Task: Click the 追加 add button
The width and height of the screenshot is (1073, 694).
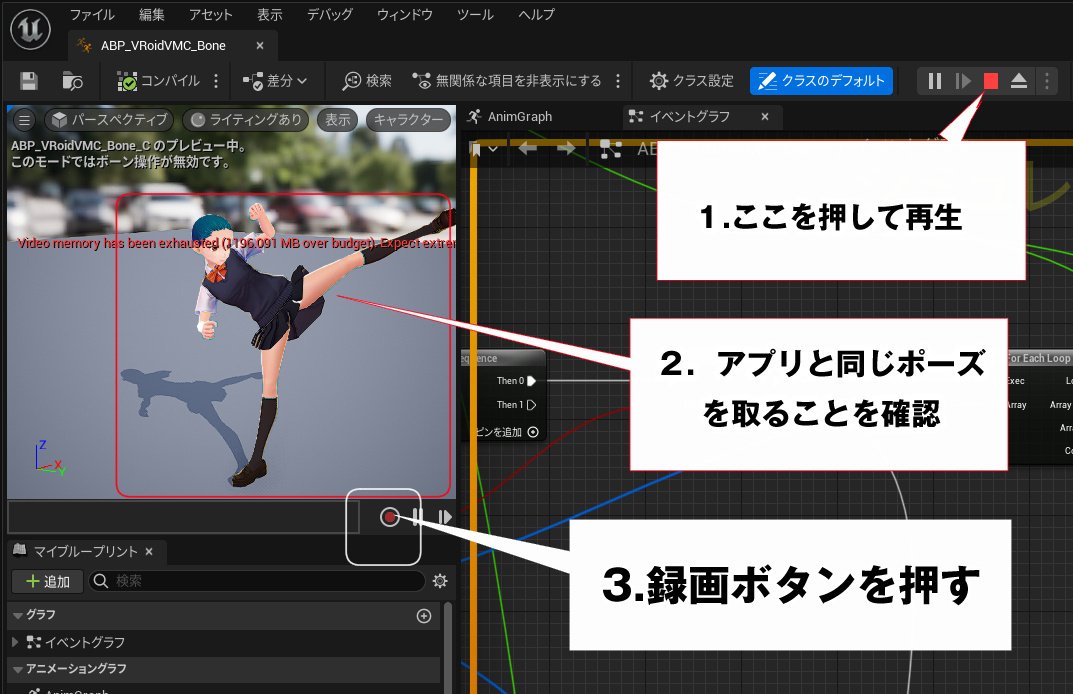Action: pos(47,581)
